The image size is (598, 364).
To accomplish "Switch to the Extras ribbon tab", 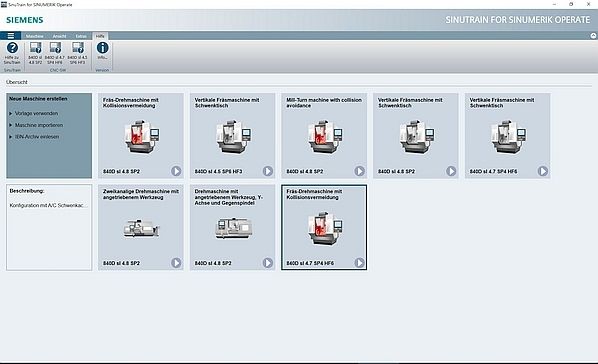I will pyautogui.click(x=81, y=36).
